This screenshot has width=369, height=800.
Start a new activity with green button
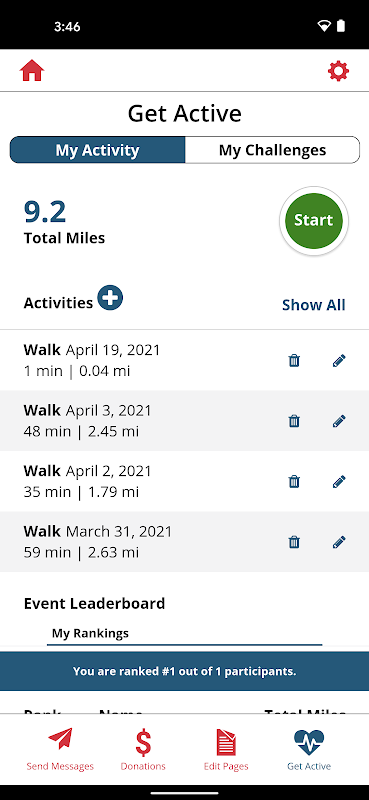[x=314, y=221]
